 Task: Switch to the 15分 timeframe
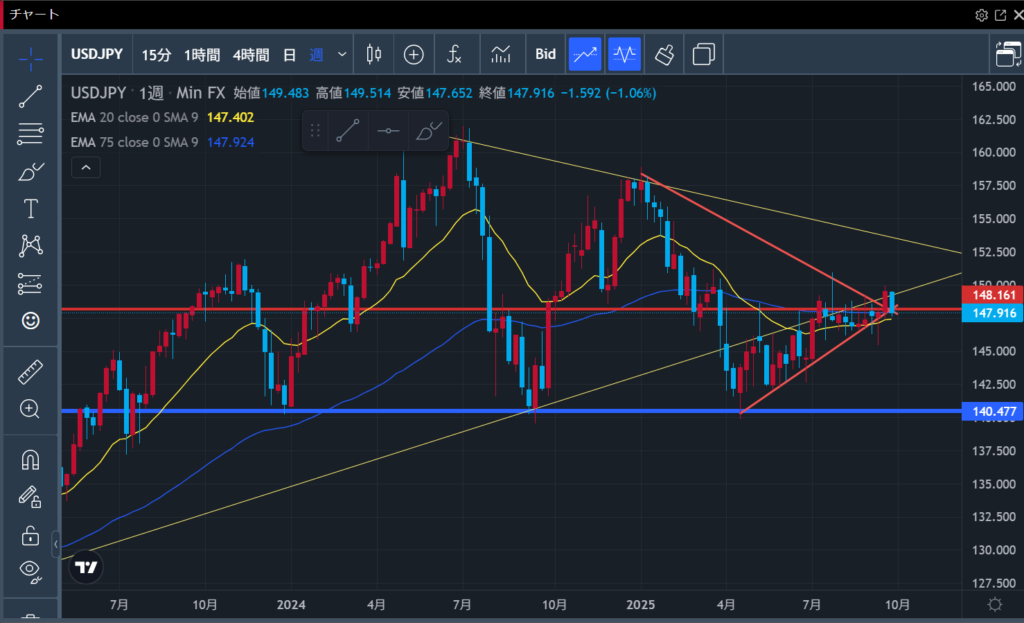coord(156,54)
